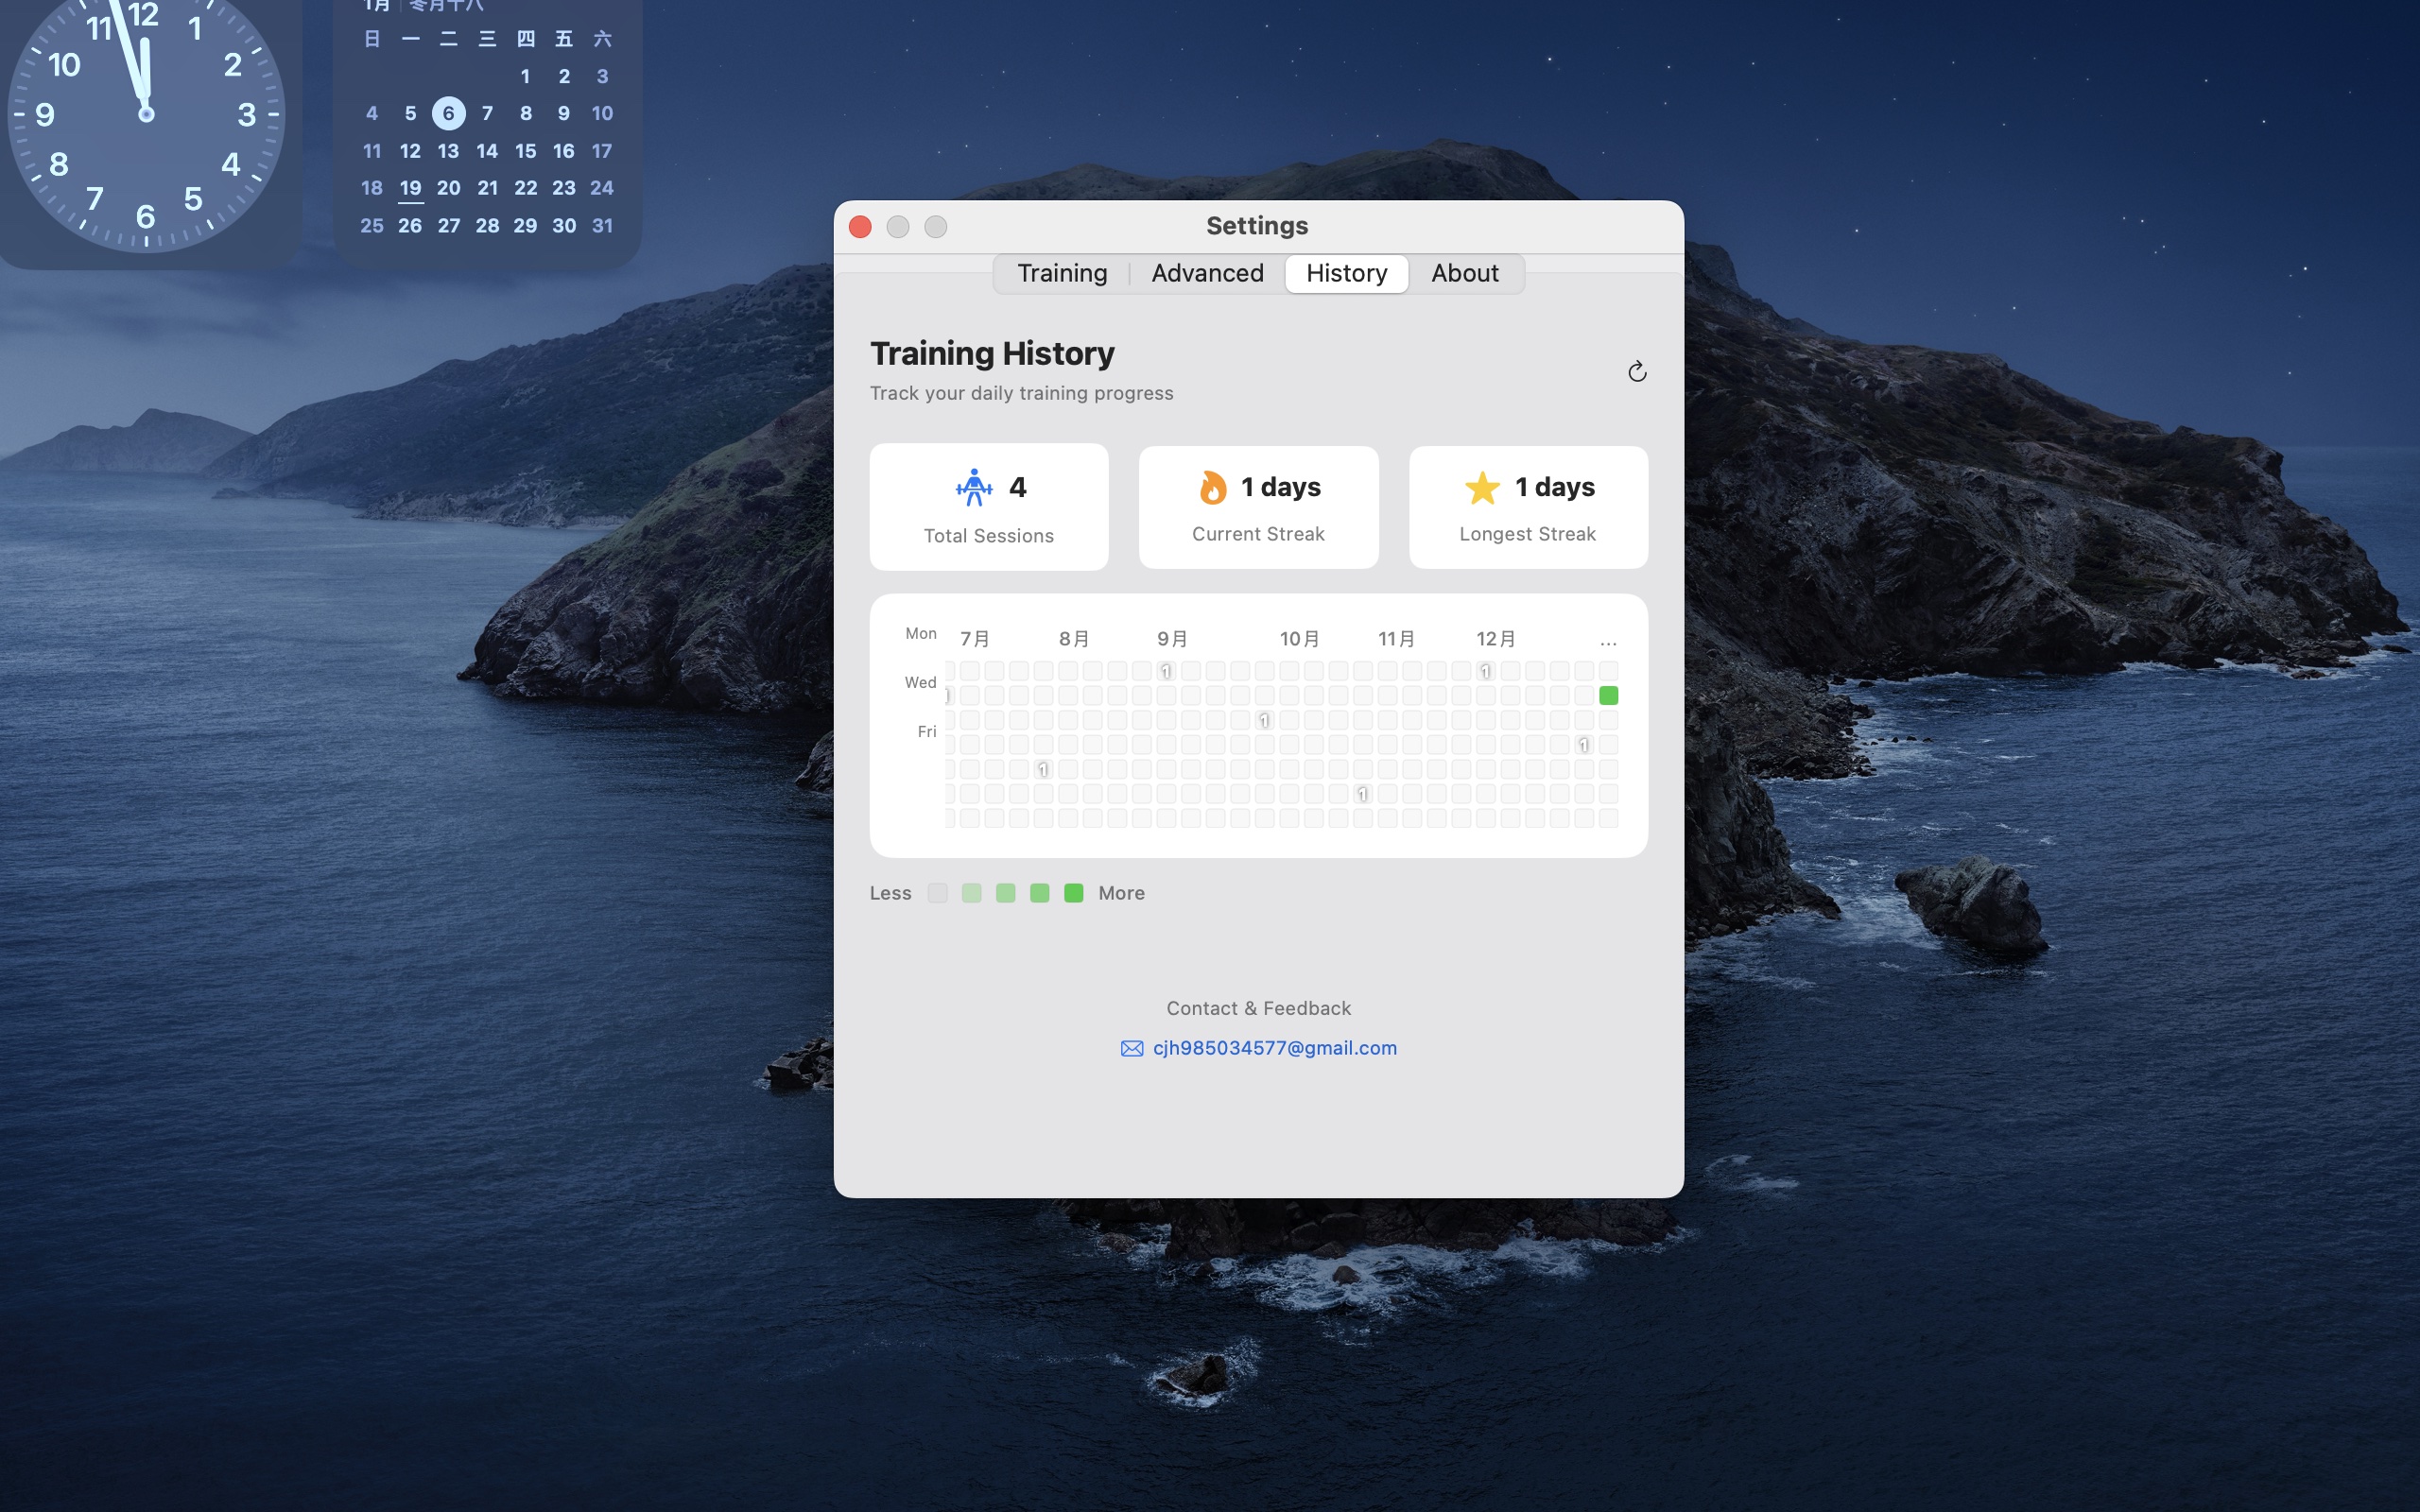Image resolution: width=2420 pixels, height=1512 pixels.
Task: Switch to the Training tab
Action: [x=1062, y=273]
